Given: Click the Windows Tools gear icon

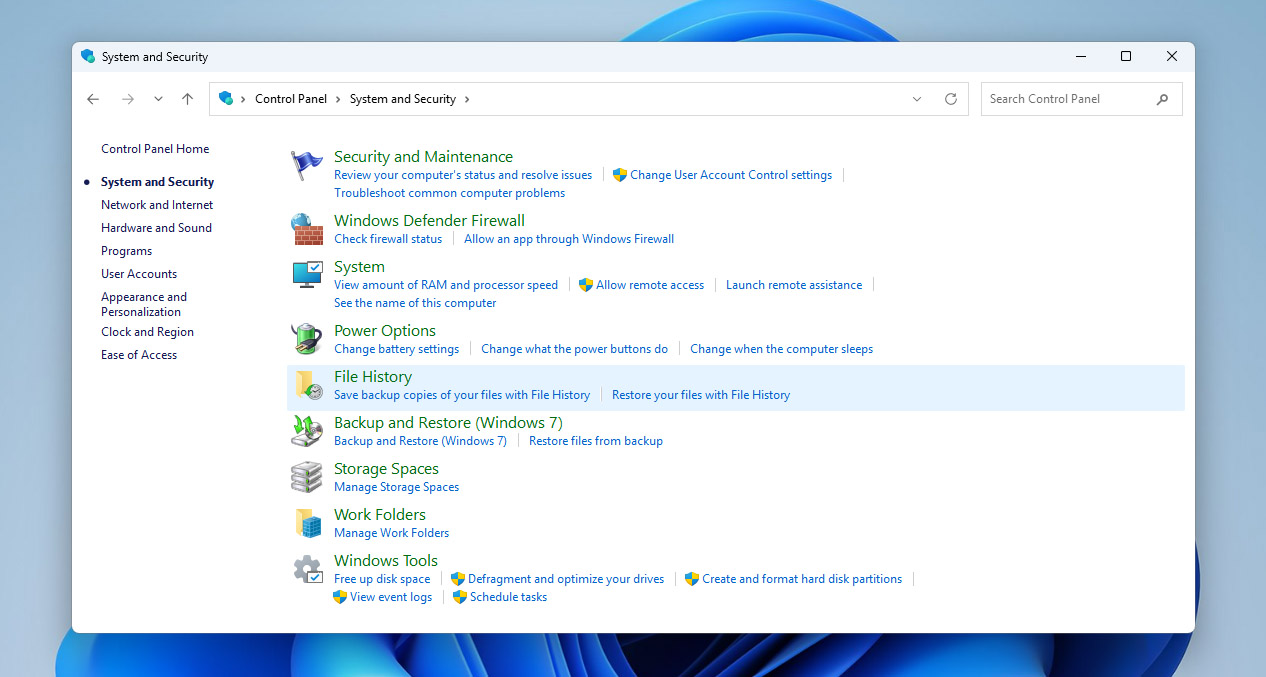Looking at the screenshot, I should pos(308,569).
